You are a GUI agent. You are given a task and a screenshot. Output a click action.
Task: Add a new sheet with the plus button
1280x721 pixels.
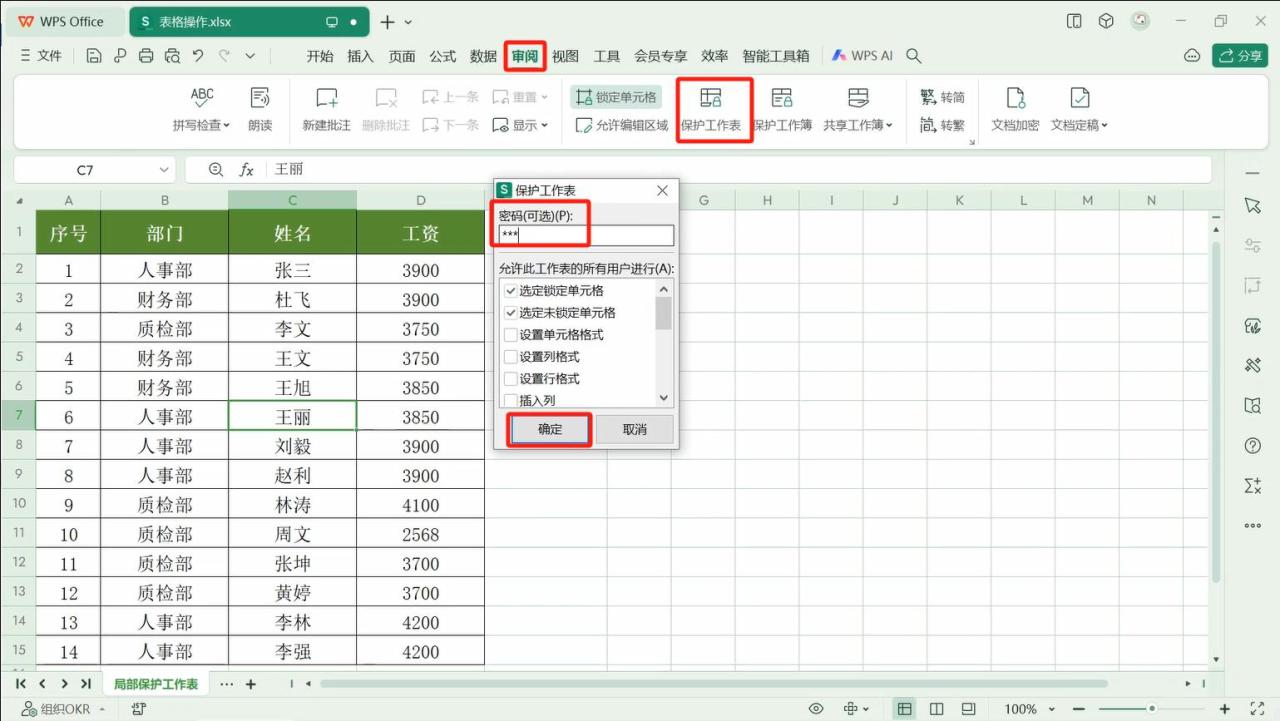tap(251, 684)
